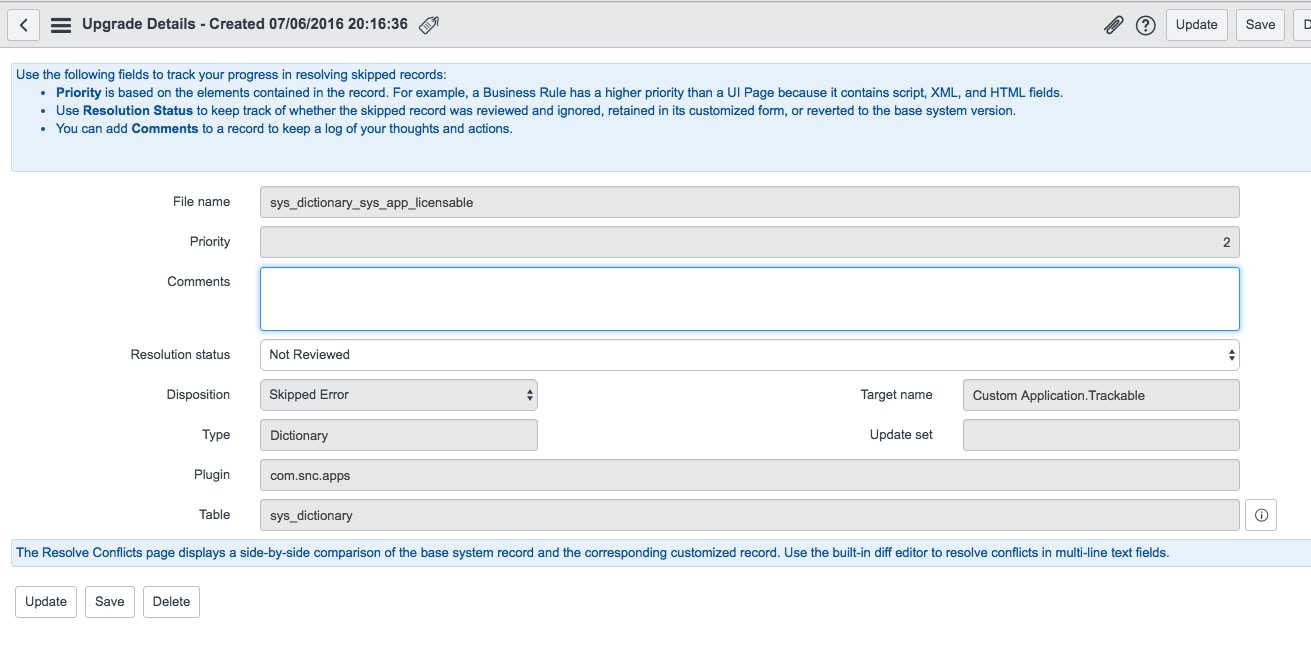Image resolution: width=1311 pixels, height=647 pixels.
Task: Click the Update button in the header
Action: tap(1196, 24)
